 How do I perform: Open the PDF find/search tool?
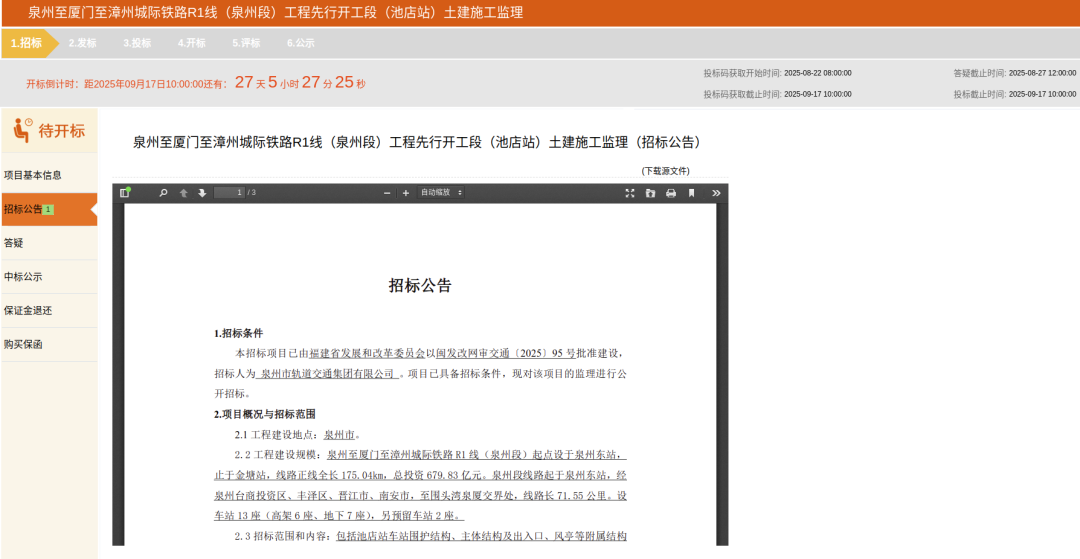[x=163, y=193]
